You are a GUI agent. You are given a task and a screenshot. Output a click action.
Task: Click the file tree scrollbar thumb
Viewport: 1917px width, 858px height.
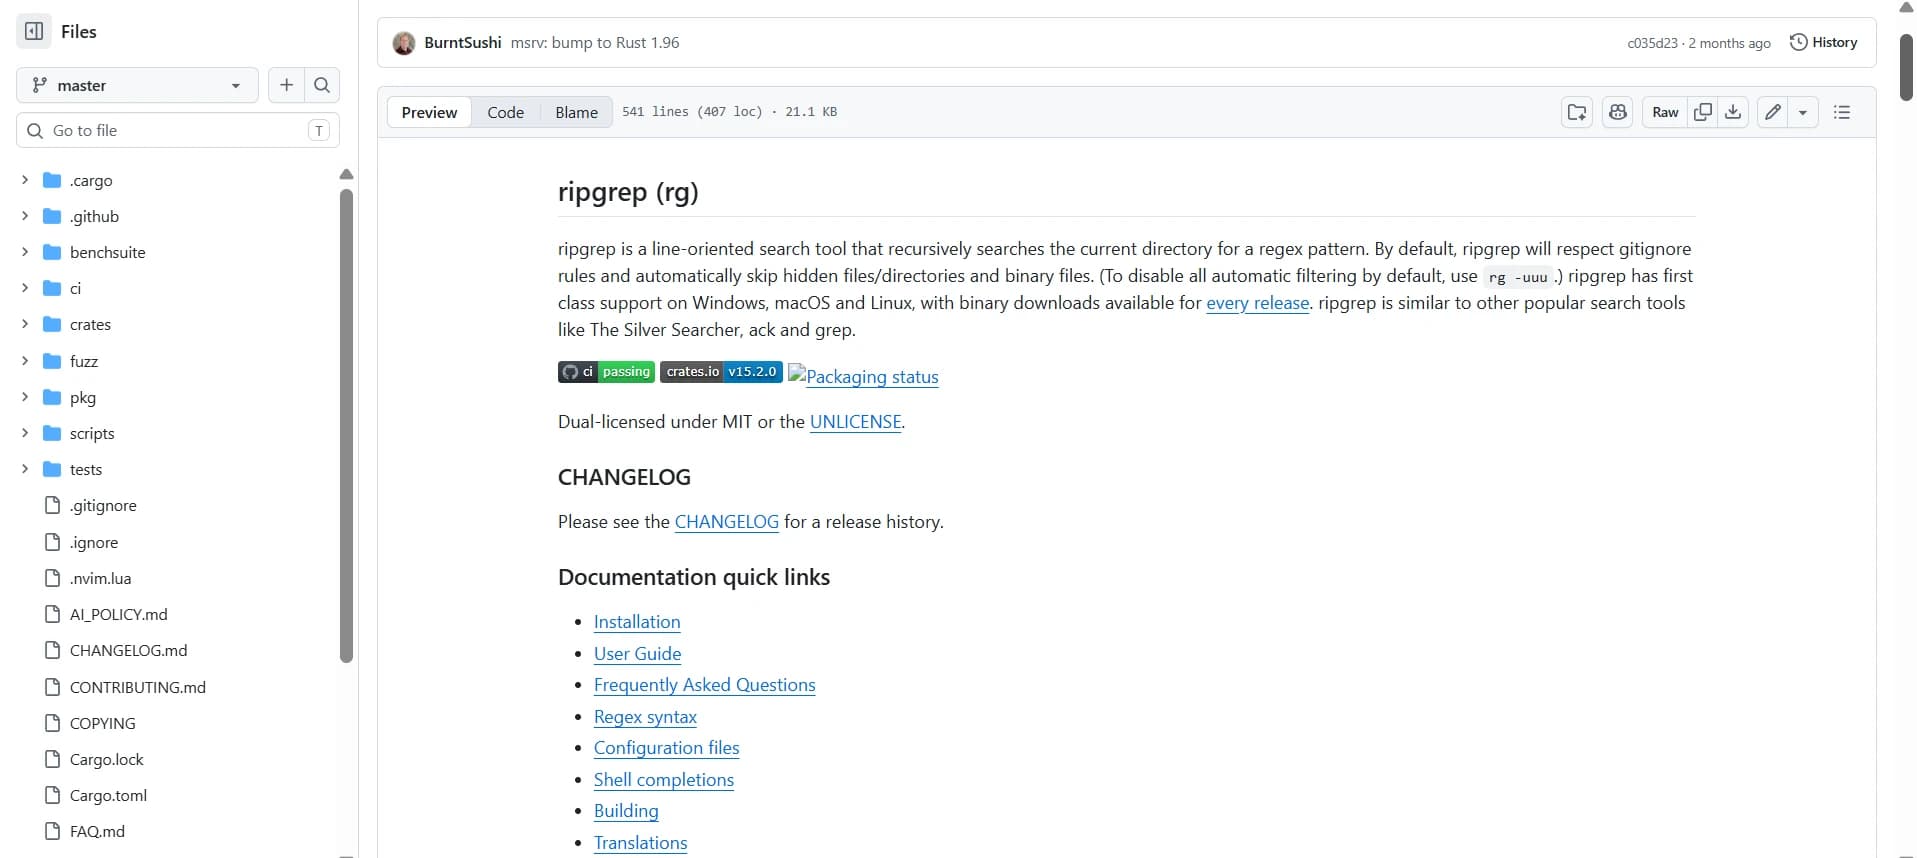pos(346,425)
